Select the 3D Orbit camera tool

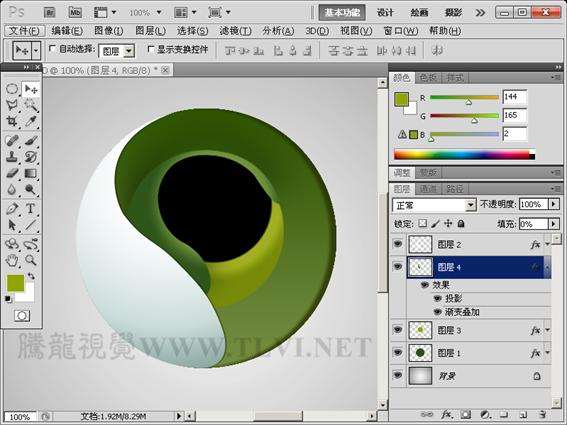click(x=31, y=244)
